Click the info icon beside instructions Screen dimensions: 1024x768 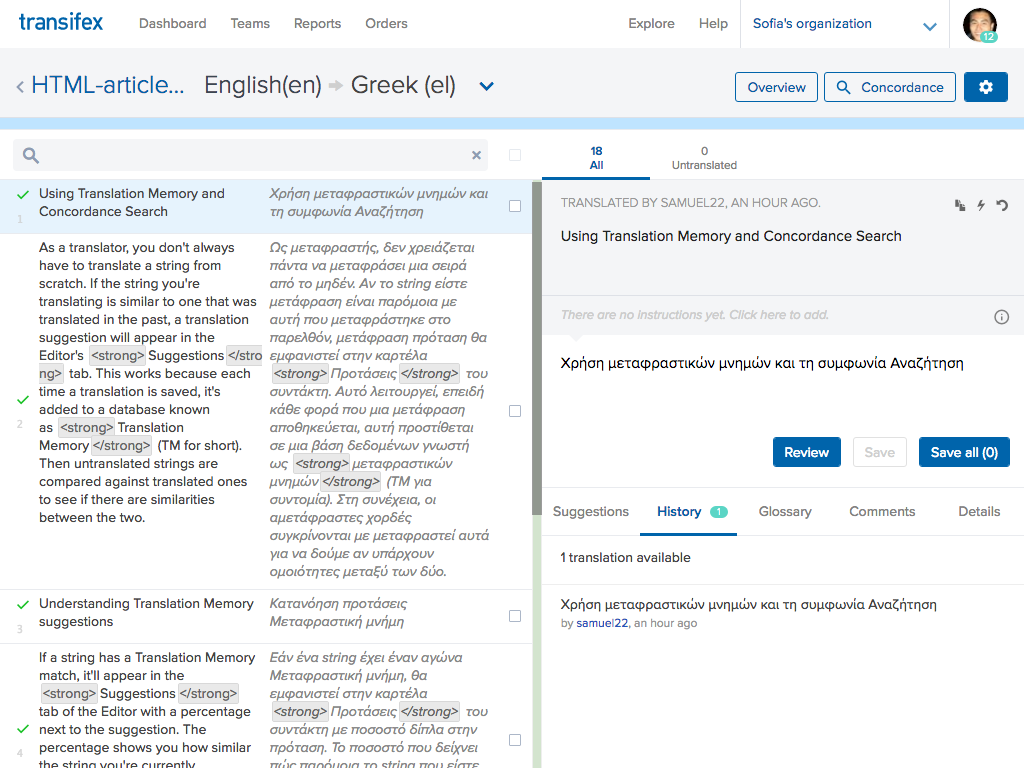coord(1001,317)
